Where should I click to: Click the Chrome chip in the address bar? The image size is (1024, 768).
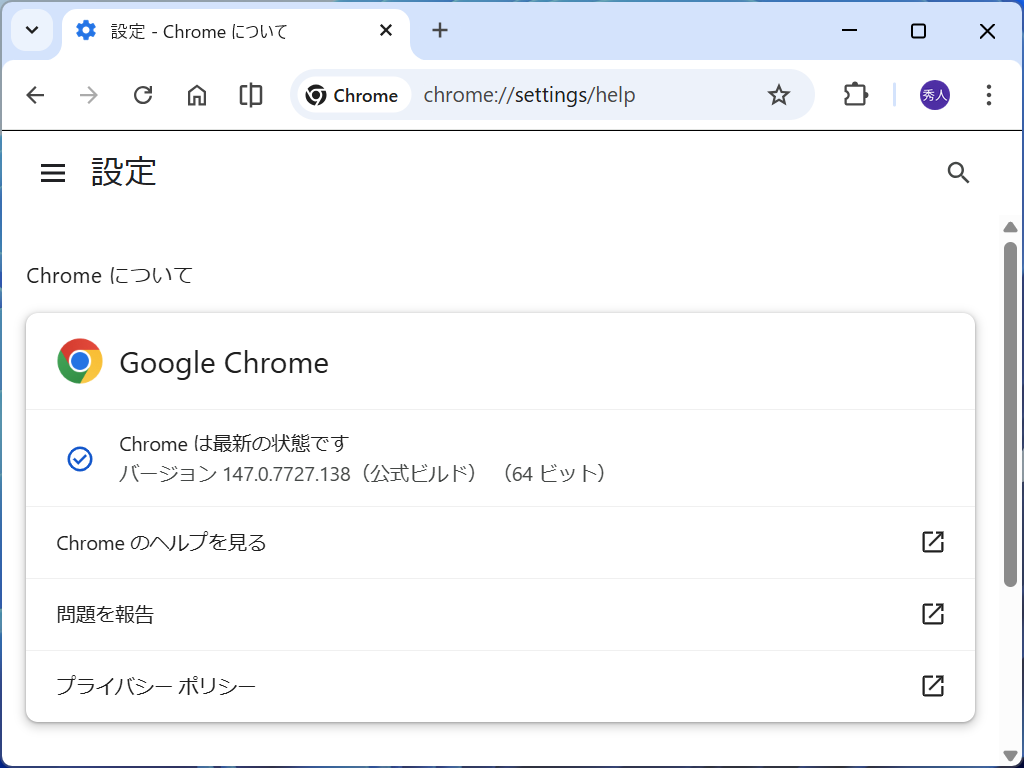[x=352, y=95]
